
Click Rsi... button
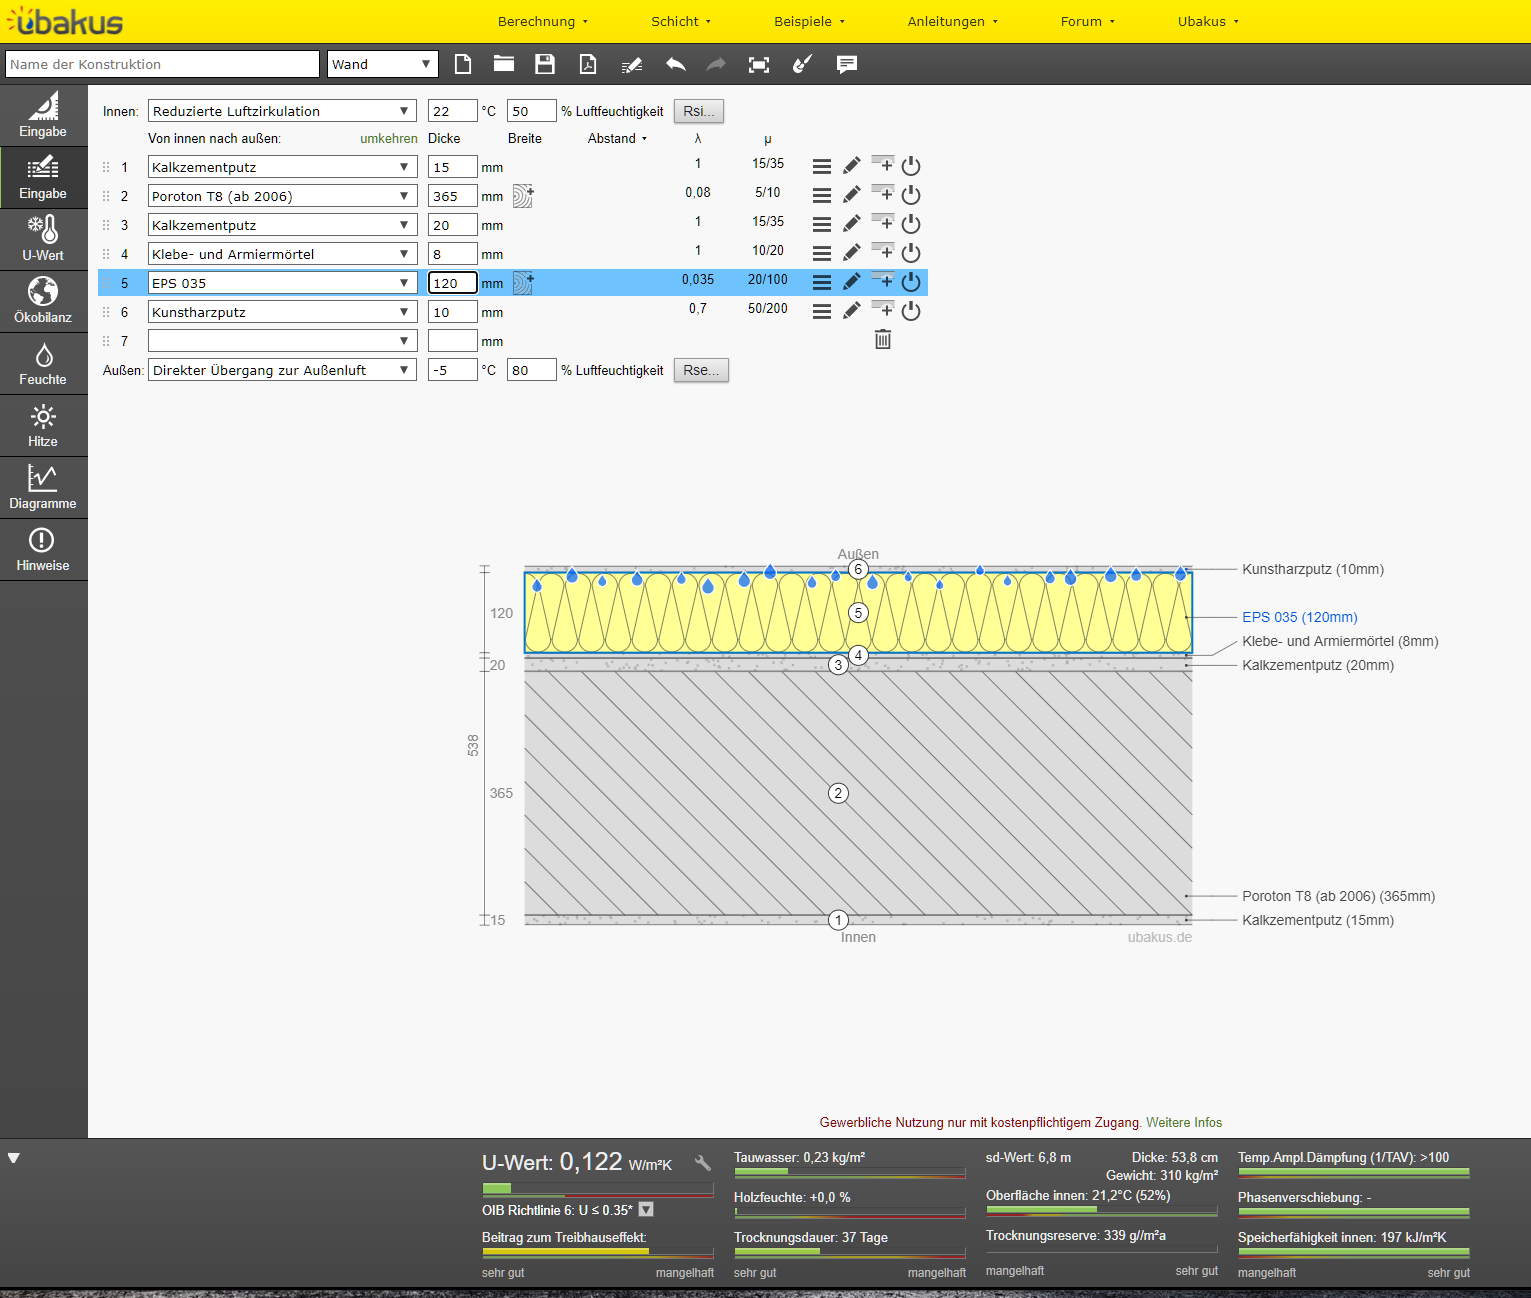click(x=699, y=111)
